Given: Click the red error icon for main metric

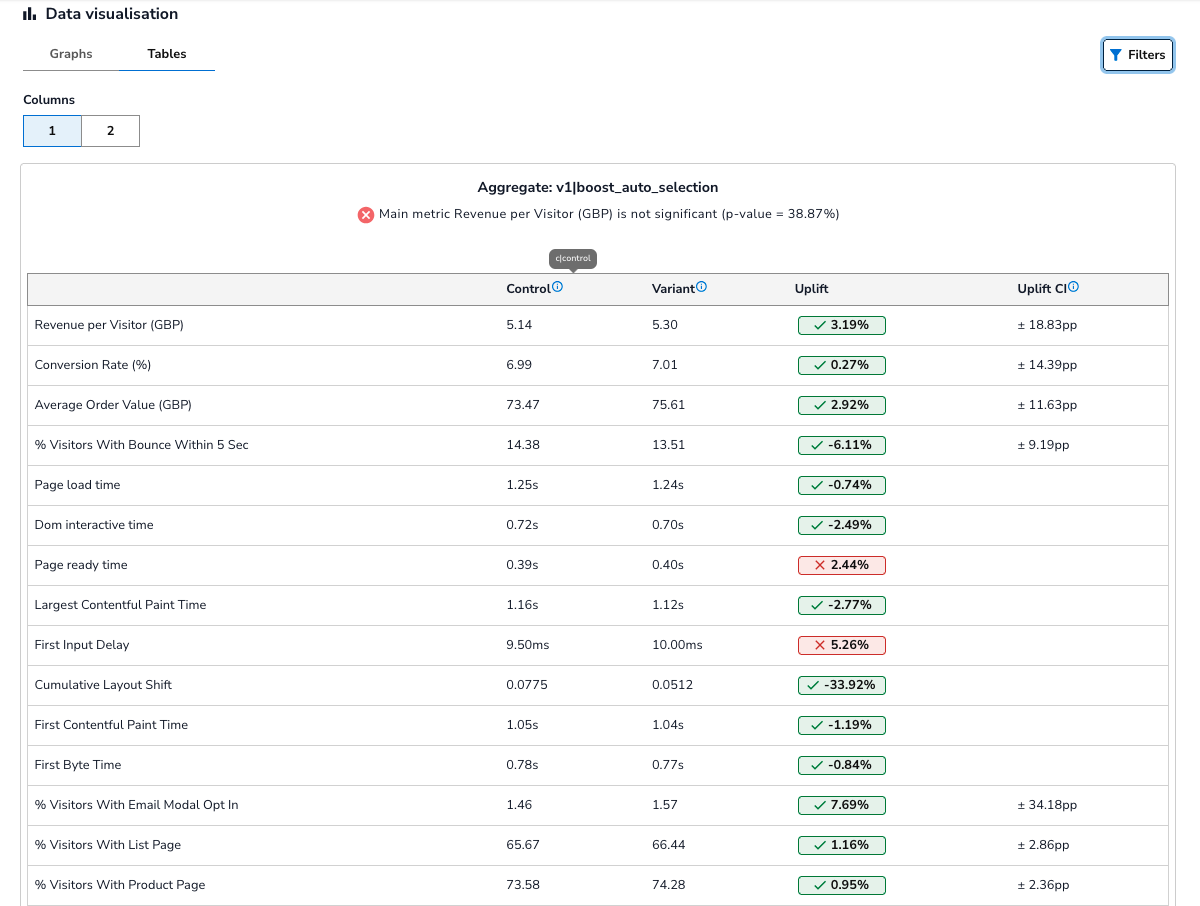Looking at the screenshot, I should coord(366,214).
